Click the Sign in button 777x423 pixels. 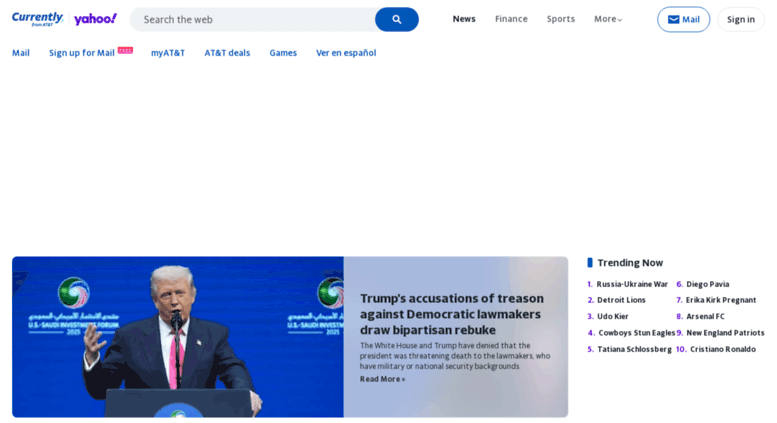click(741, 19)
